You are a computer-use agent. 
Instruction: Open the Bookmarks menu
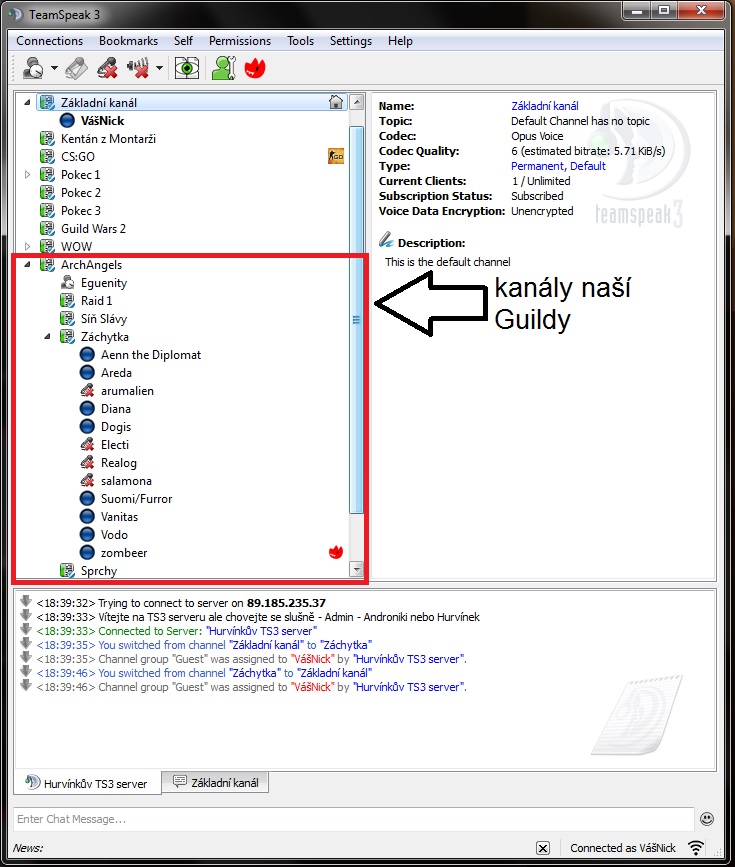click(x=128, y=41)
